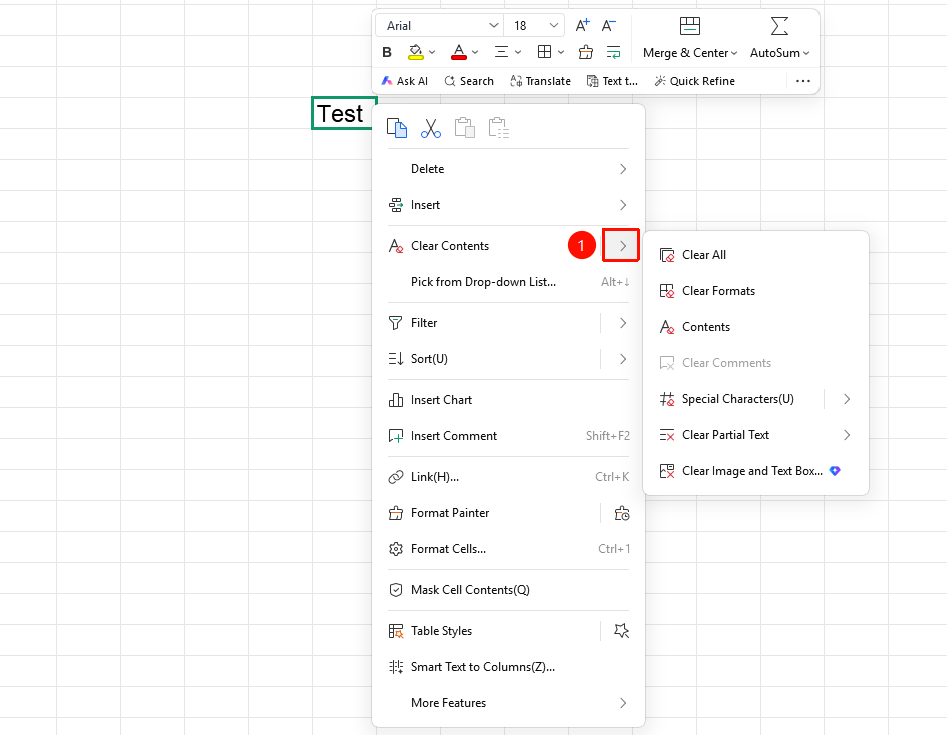Apply the yellow fill color
Screen dimensions: 947x735
[x=416, y=53]
